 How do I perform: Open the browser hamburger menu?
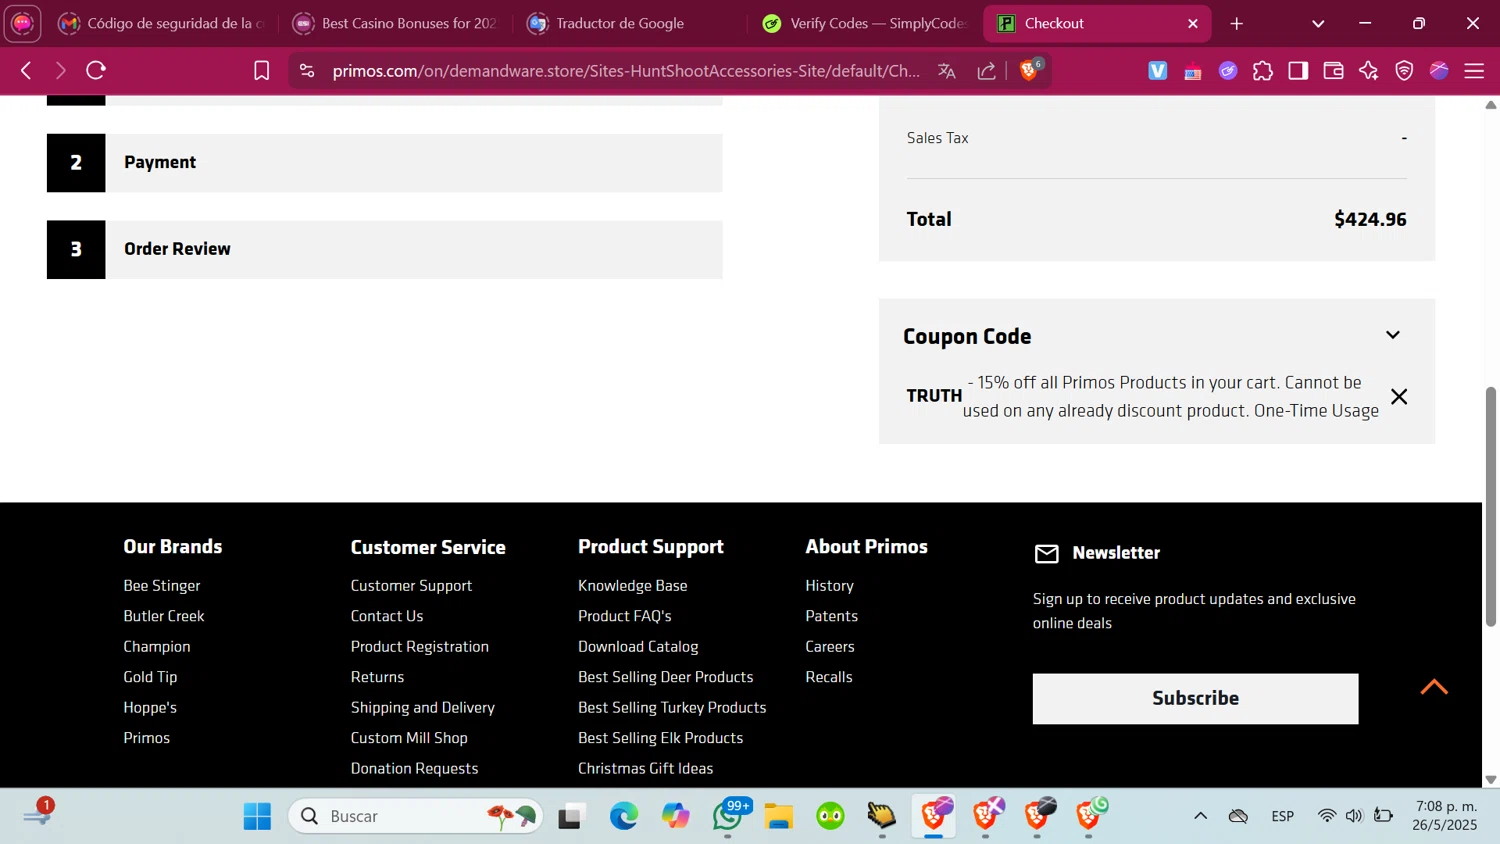(x=1474, y=70)
